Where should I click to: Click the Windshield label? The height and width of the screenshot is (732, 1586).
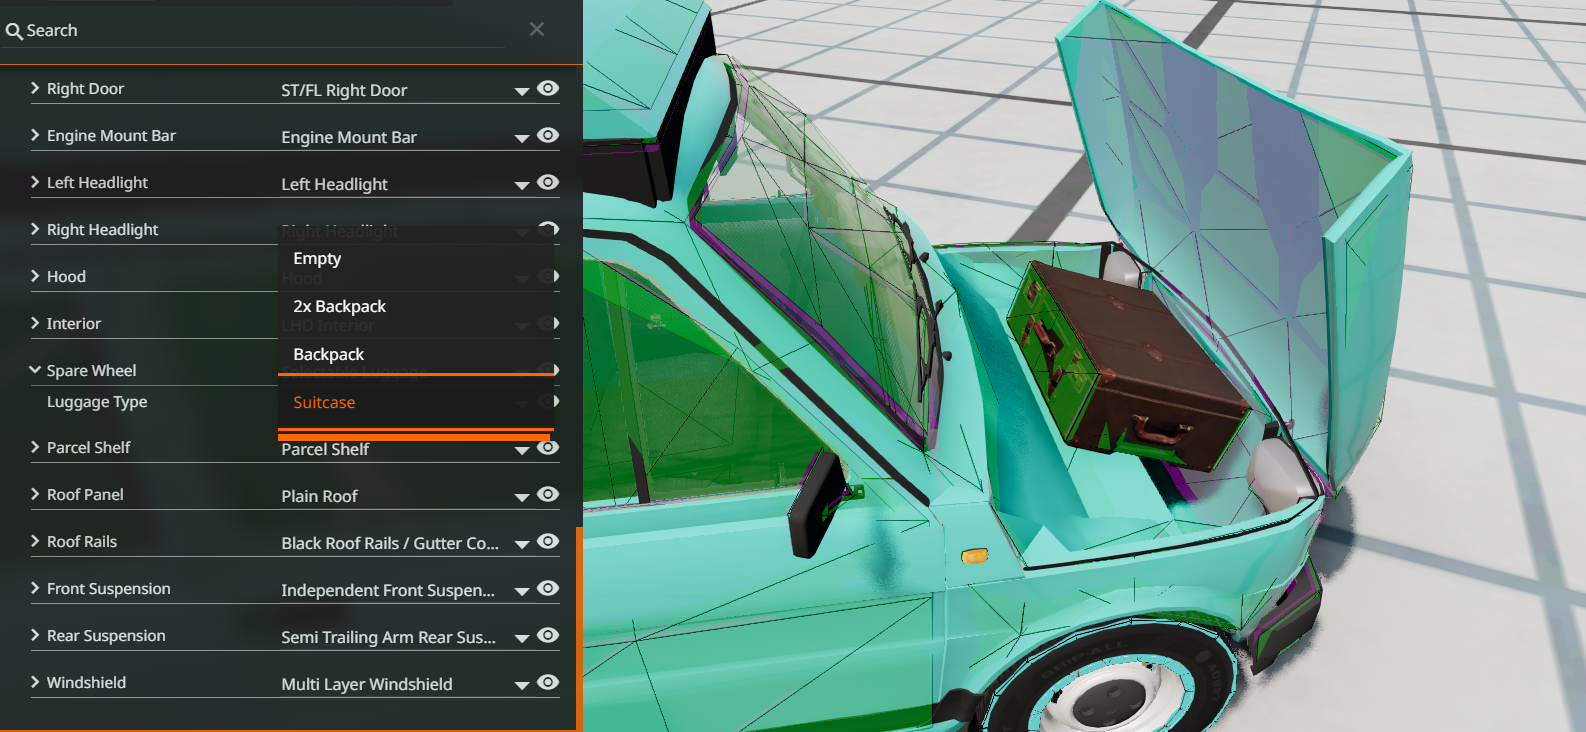point(86,682)
